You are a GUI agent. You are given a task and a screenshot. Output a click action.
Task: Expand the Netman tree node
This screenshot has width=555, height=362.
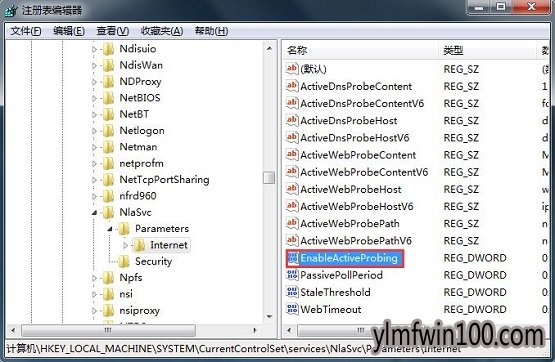click(x=94, y=147)
